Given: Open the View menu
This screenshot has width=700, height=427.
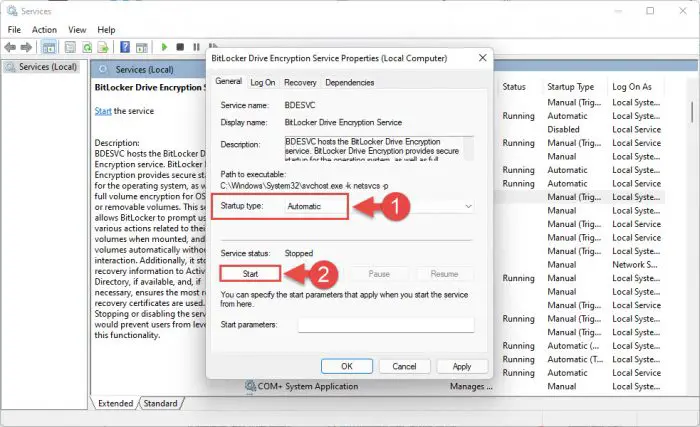Looking at the screenshot, I should (77, 29).
